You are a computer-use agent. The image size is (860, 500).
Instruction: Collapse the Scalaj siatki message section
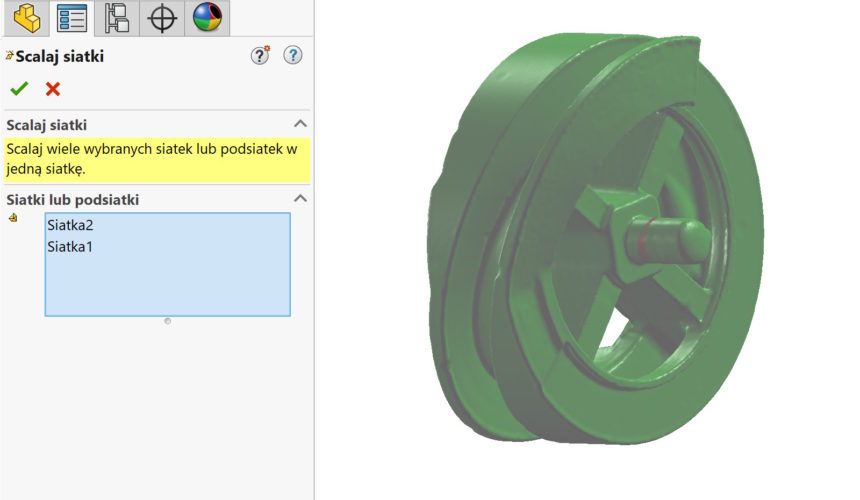coord(299,124)
